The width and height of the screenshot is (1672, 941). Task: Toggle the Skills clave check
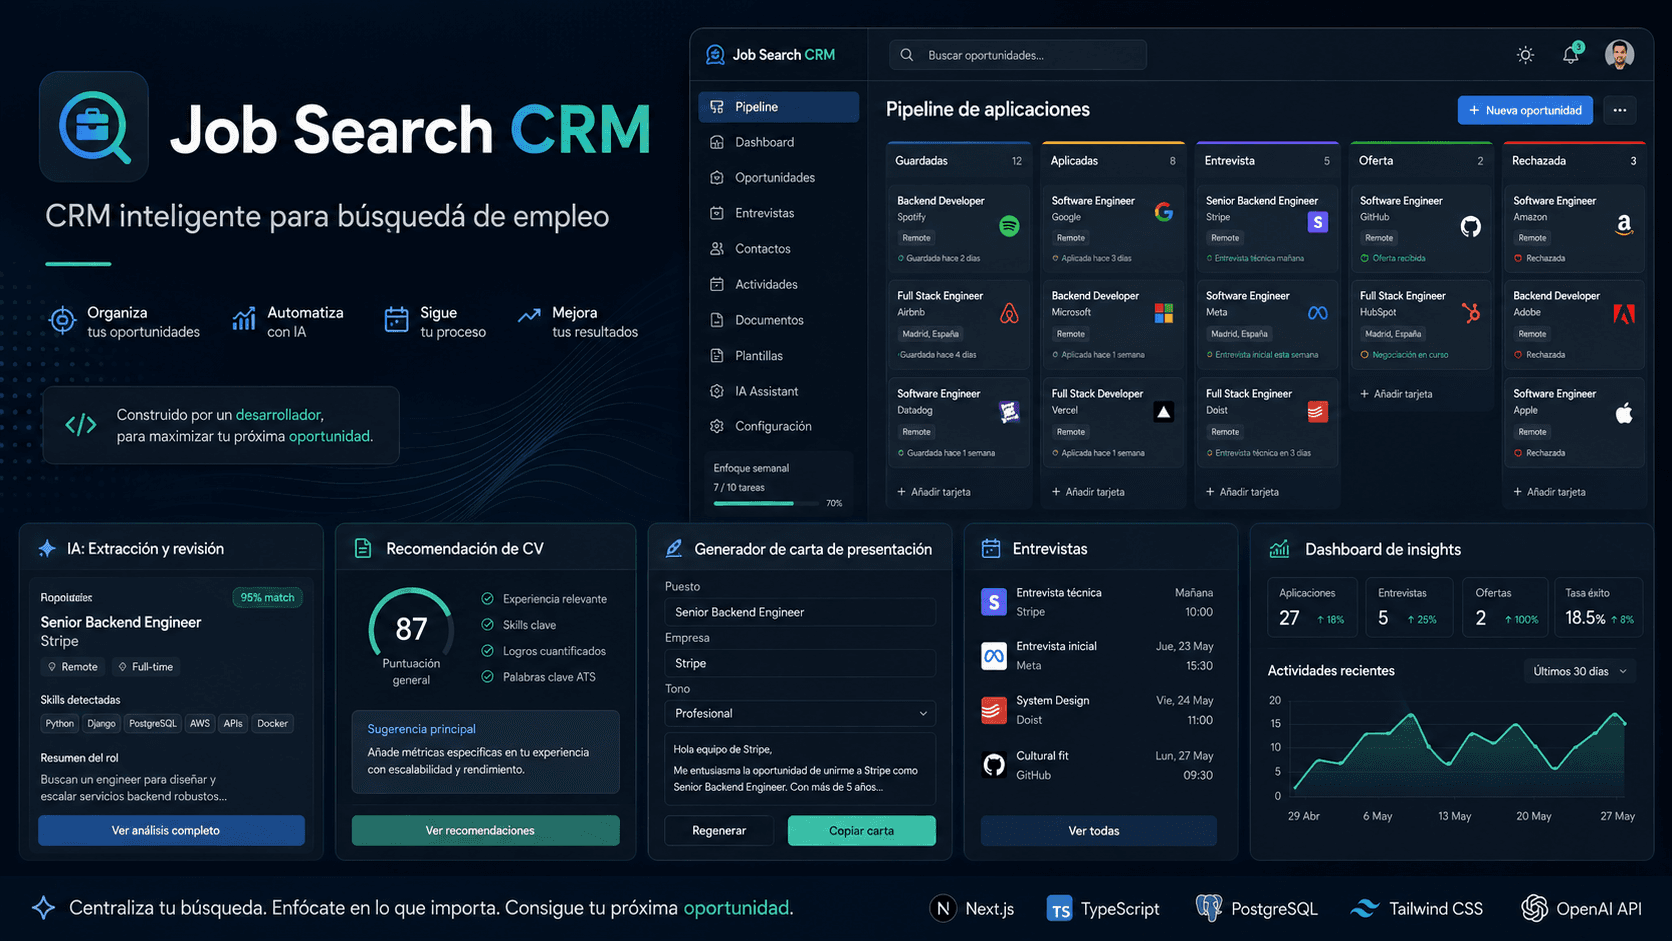(x=487, y=625)
